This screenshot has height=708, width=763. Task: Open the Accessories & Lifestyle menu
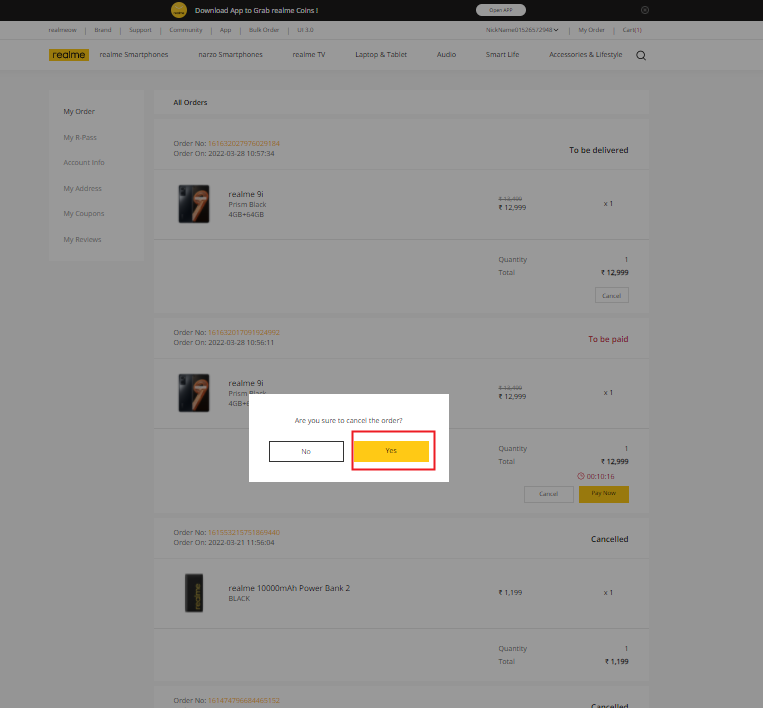pos(585,54)
